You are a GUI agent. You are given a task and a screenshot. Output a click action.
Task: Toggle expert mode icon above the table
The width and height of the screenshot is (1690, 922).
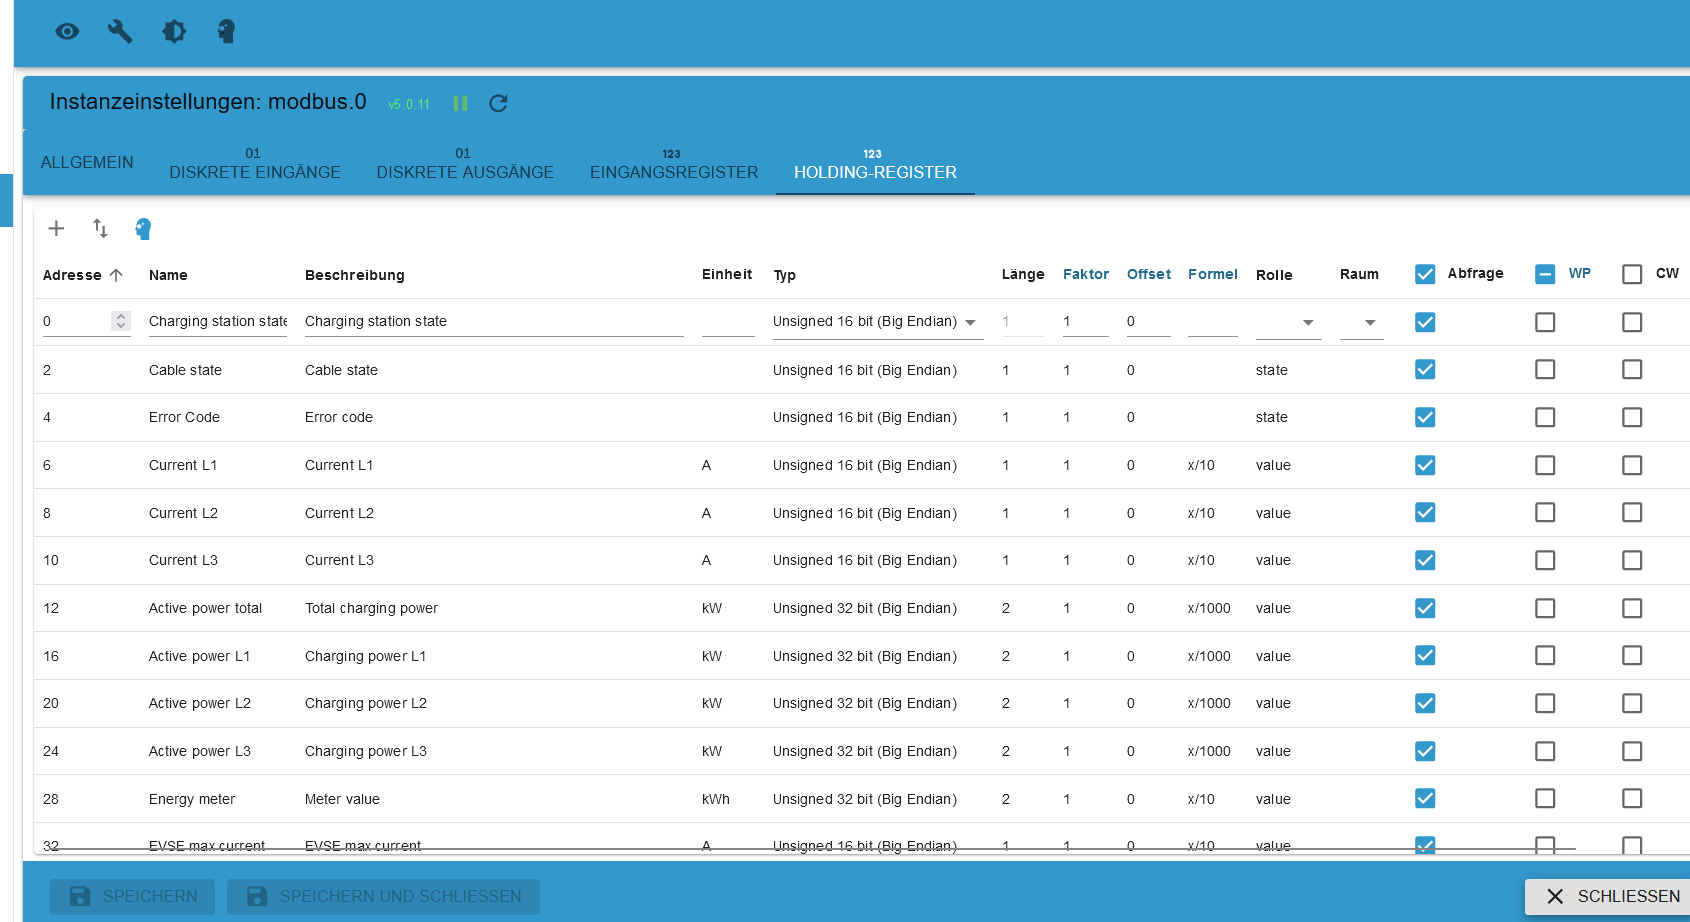143,229
